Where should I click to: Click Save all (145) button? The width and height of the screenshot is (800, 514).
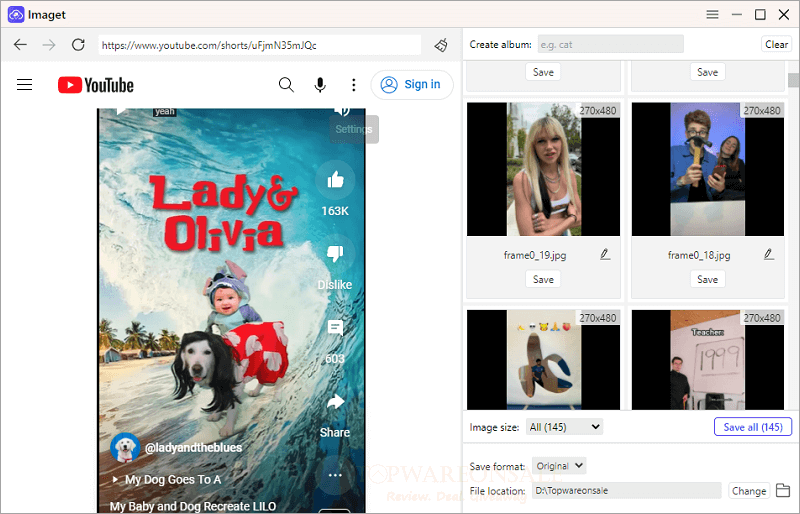coord(753,427)
